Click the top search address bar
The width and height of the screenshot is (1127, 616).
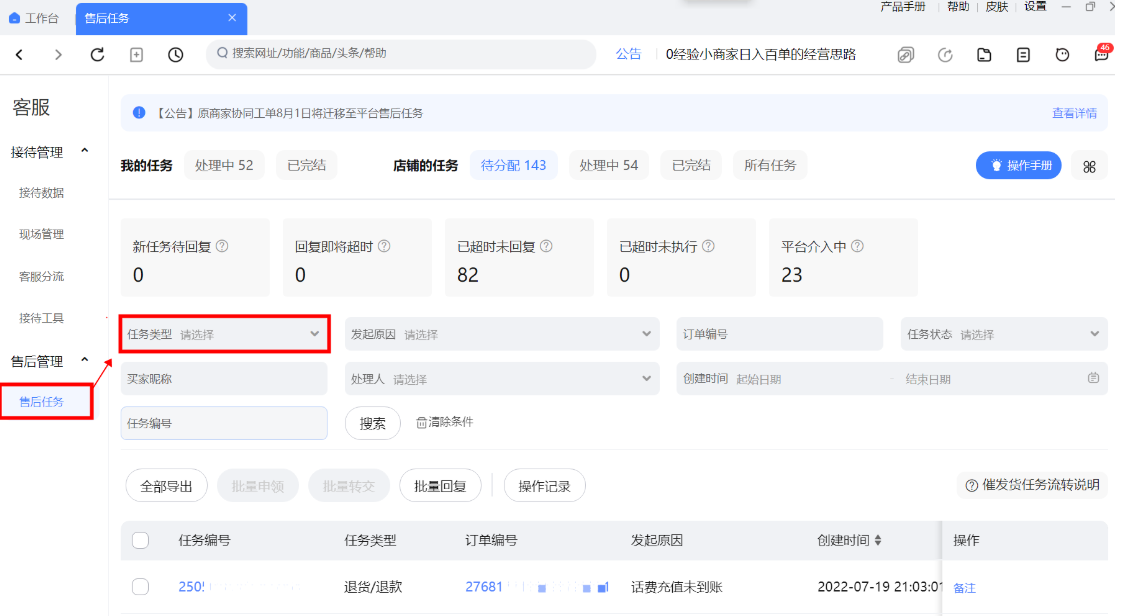[400, 54]
